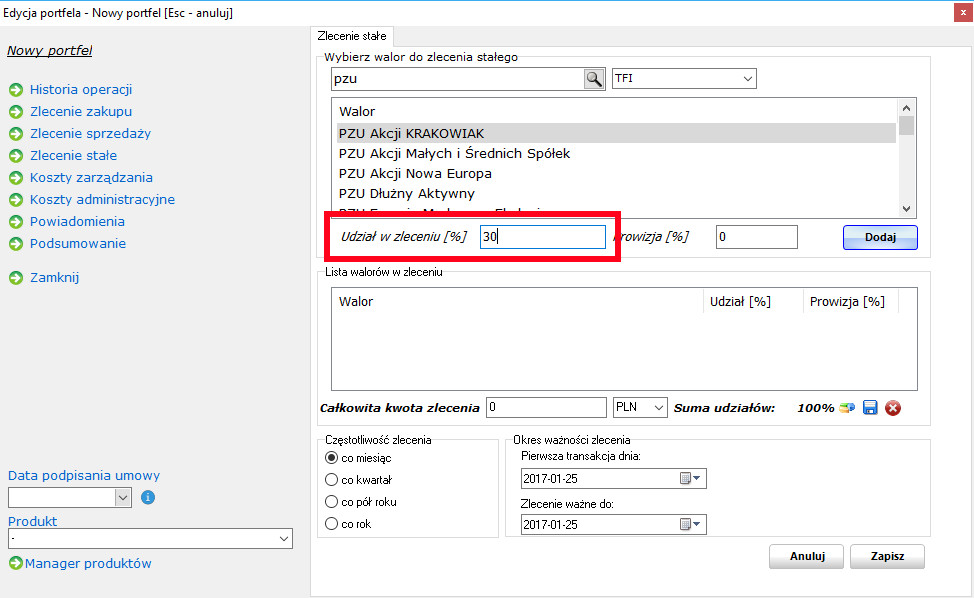Image resolution: width=974 pixels, height=598 pixels.
Task: Choose the 'co rok' frequency option
Action: pos(332,524)
